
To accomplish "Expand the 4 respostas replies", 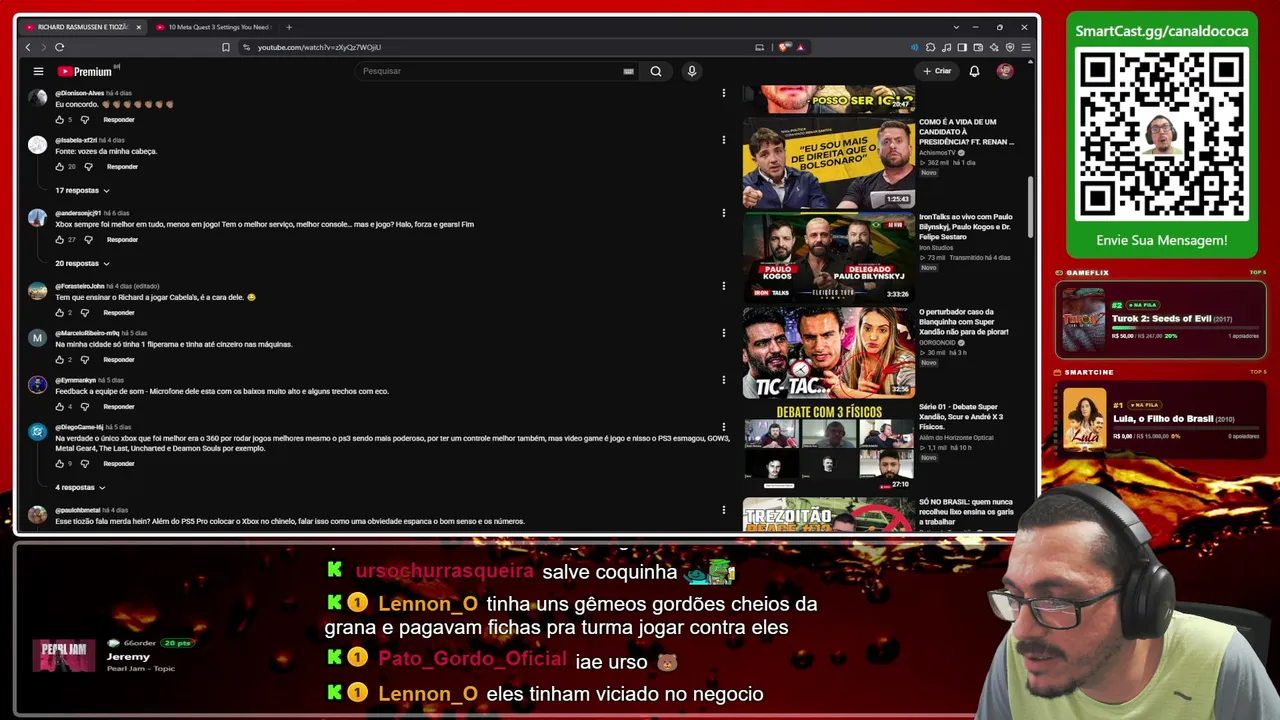I will (x=80, y=488).
